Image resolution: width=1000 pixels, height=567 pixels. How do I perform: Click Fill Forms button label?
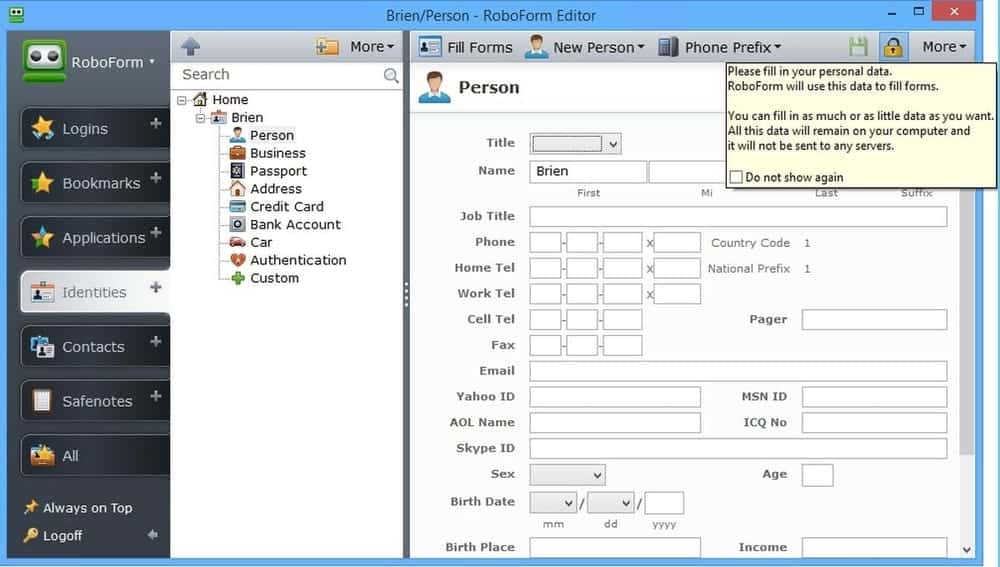point(480,47)
